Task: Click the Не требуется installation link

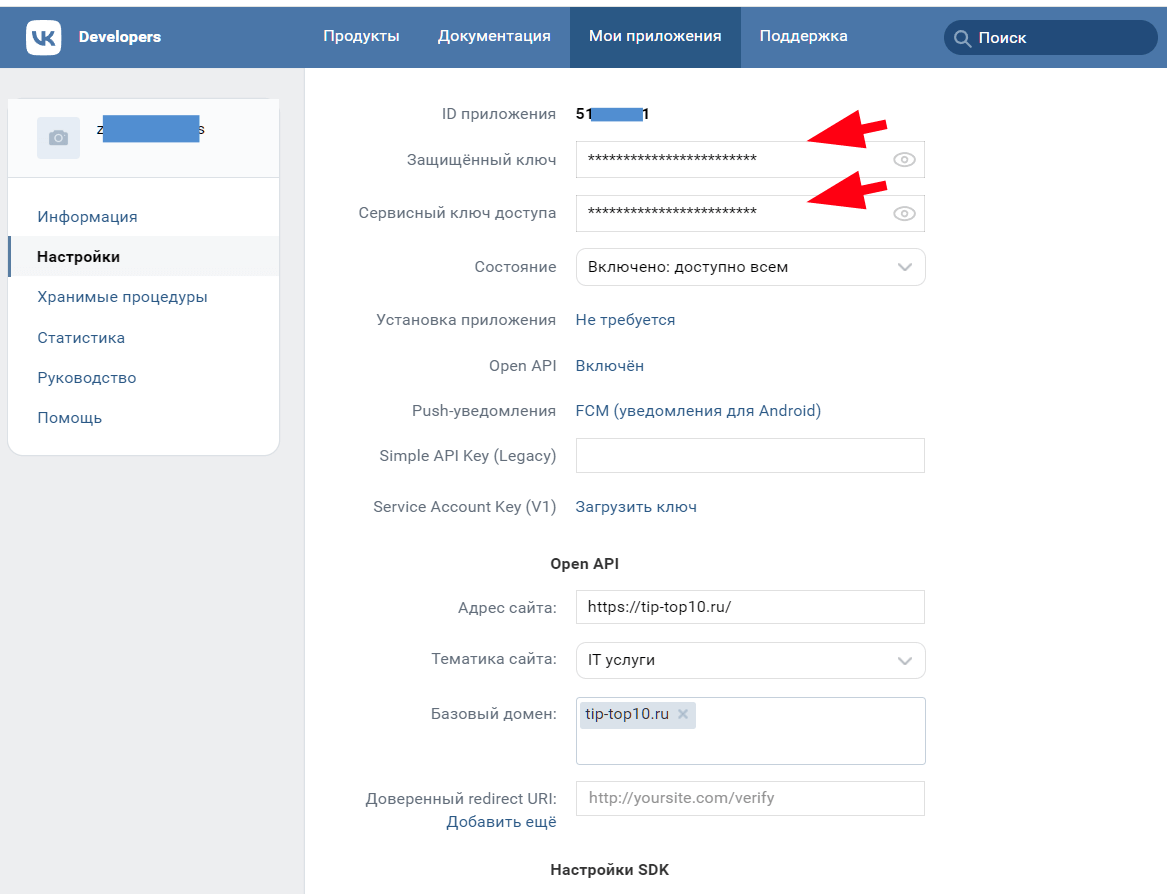Action: pyautogui.click(x=624, y=319)
